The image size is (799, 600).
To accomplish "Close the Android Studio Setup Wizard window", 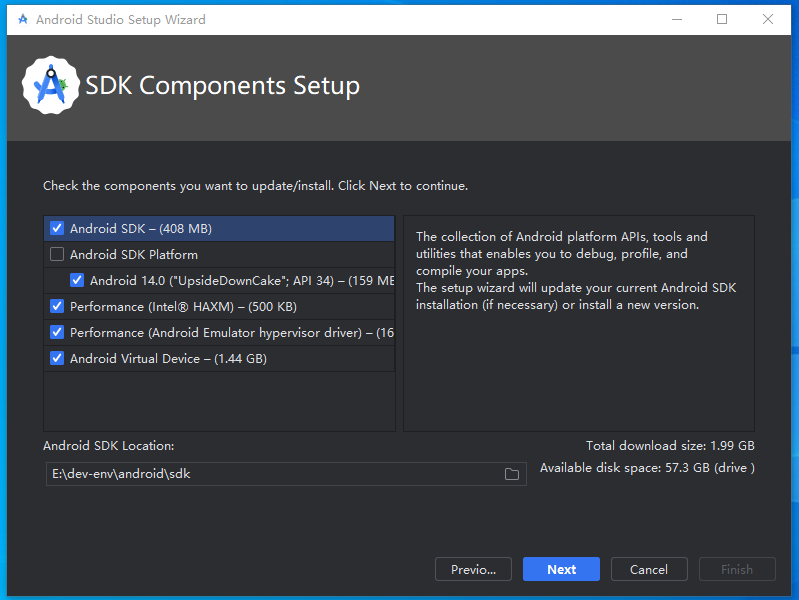I will (768, 19).
